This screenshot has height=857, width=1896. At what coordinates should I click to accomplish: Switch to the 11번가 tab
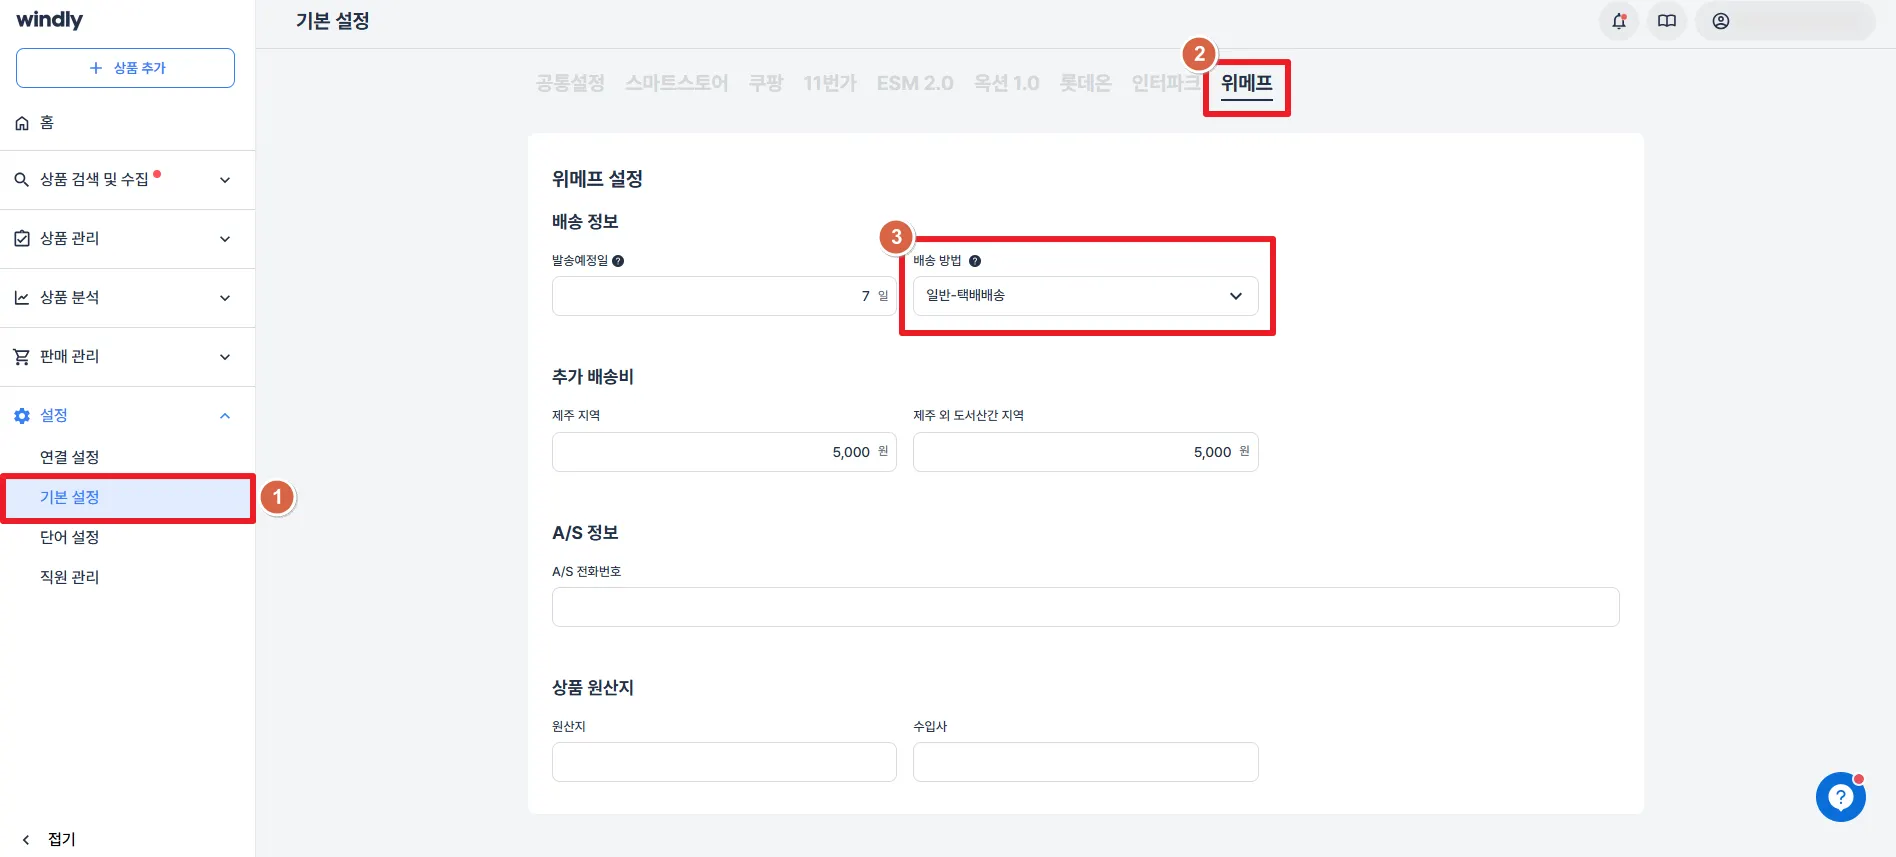[x=830, y=83]
